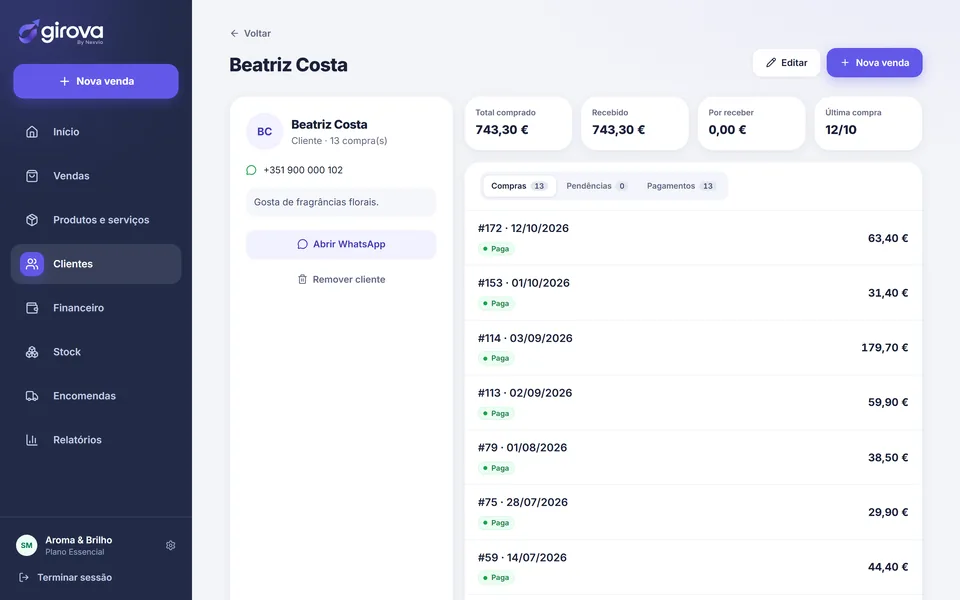This screenshot has height=600, width=960.
Task: Open purchase #114 from 03/09/2026
Action: [693, 348]
